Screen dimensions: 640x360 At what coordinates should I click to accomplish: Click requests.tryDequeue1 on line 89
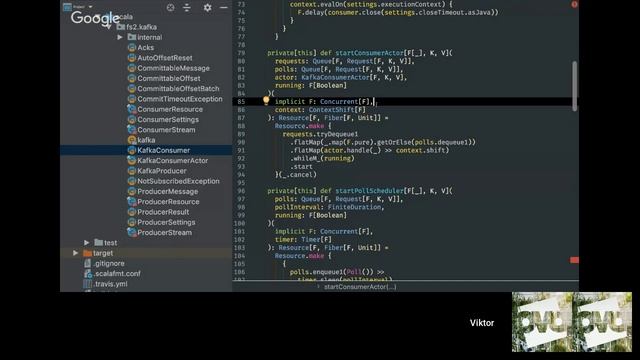coord(320,134)
